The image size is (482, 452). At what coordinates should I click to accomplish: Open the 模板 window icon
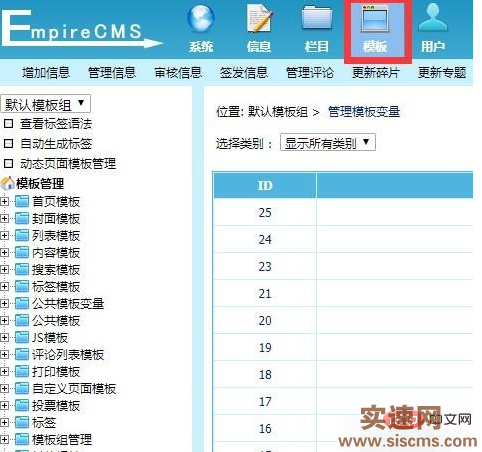click(x=375, y=19)
